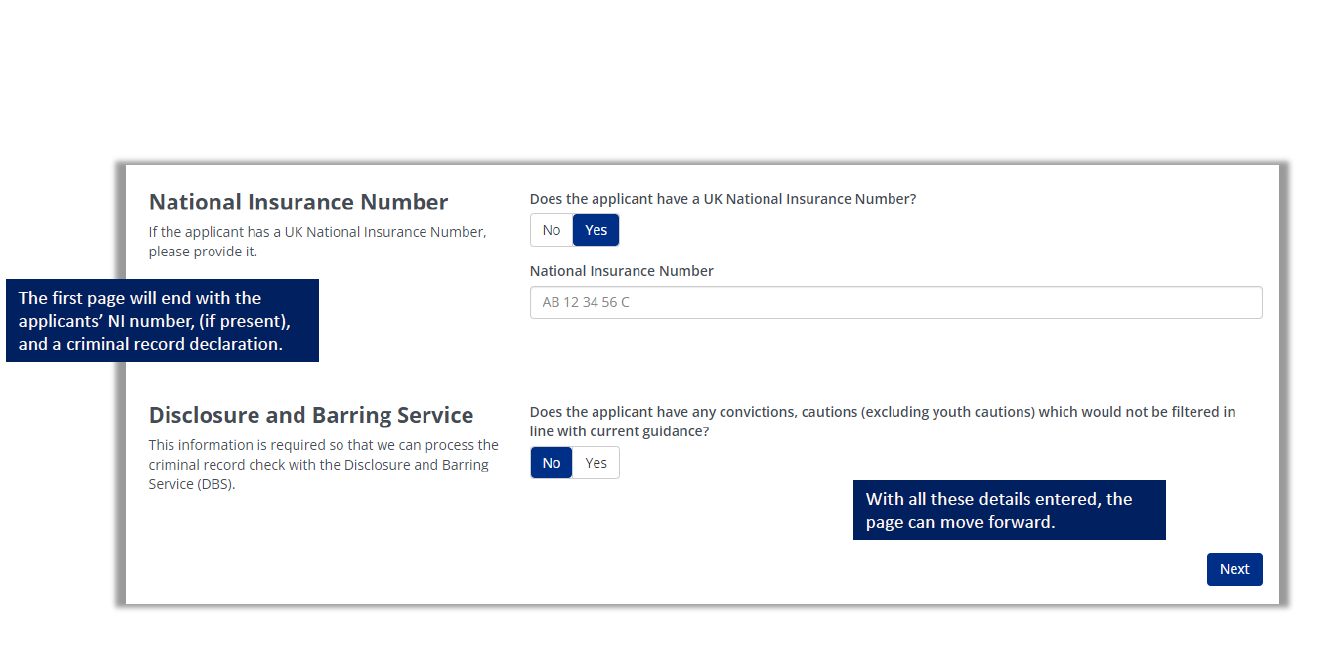This screenshot has height=657, width=1341.
Task: Click the annotation about moving the page forward
Action: click(x=1009, y=510)
